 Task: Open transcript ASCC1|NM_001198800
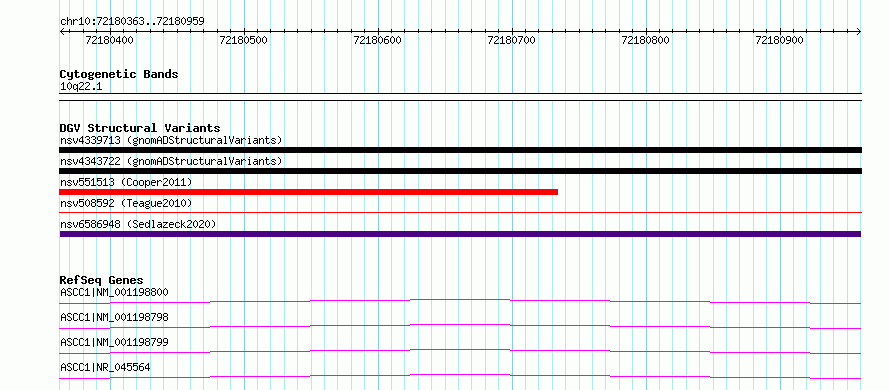point(114,292)
